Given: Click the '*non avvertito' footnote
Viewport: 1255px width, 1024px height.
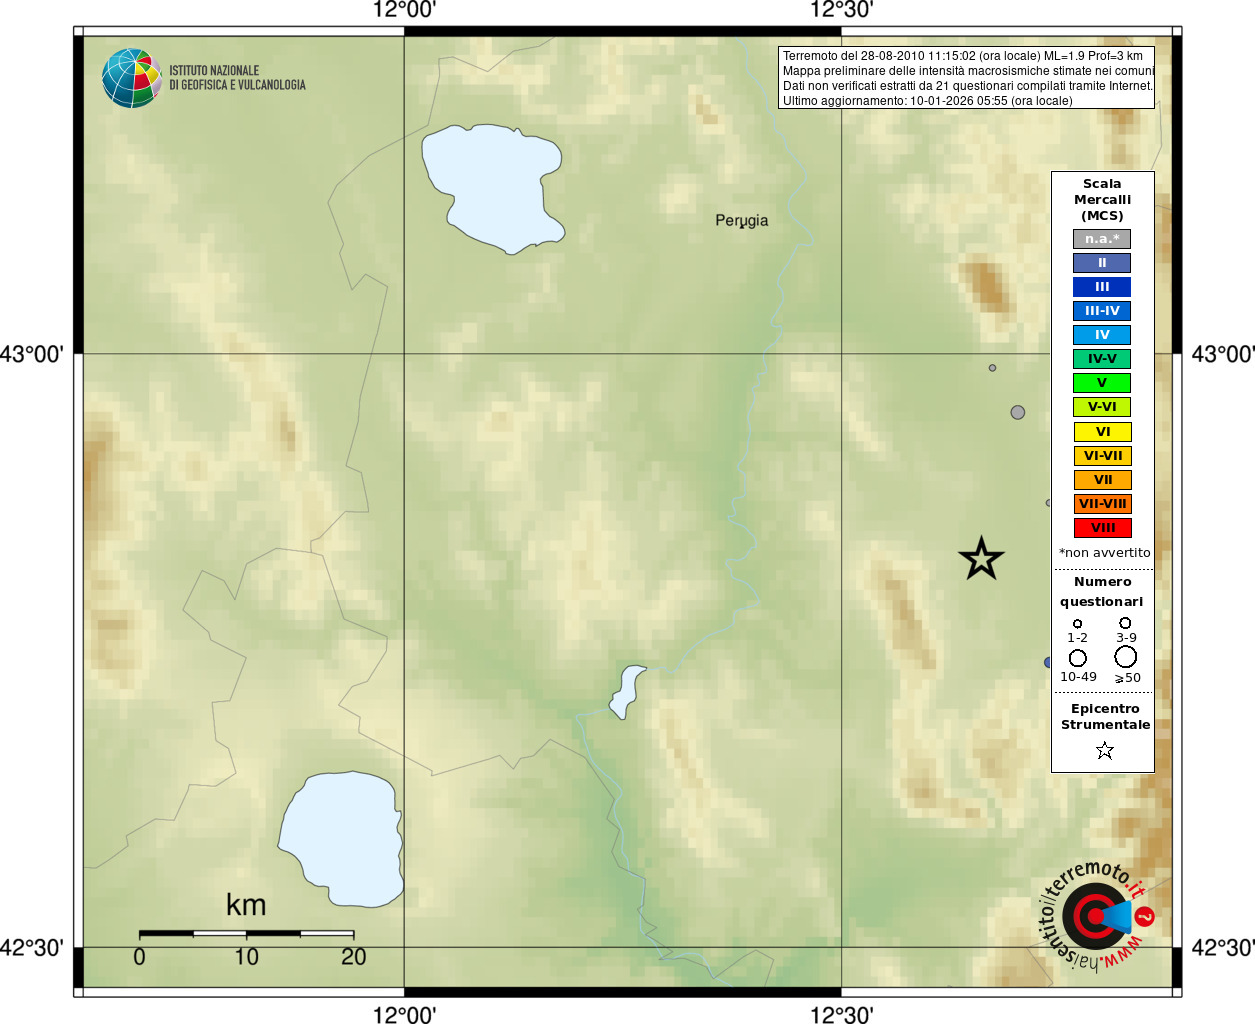Looking at the screenshot, I should tap(1105, 553).
